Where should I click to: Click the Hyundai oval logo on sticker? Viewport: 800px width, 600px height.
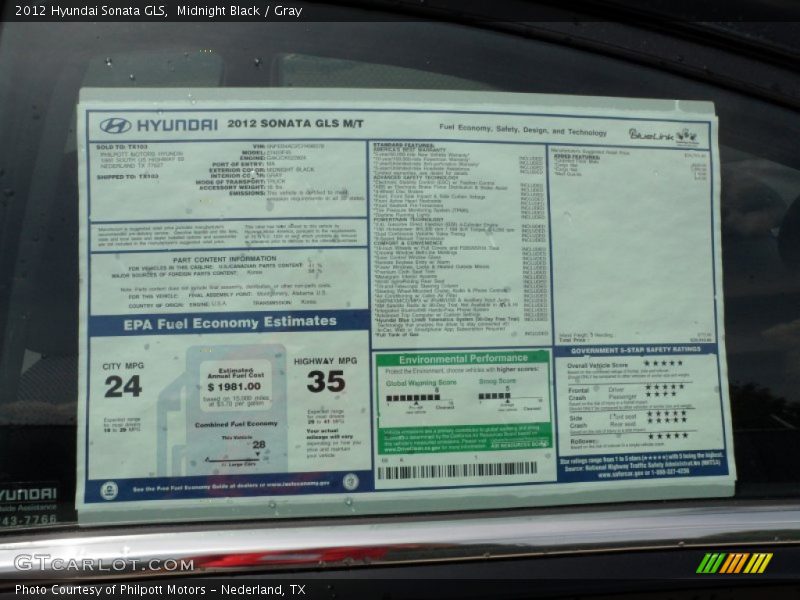(115, 125)
